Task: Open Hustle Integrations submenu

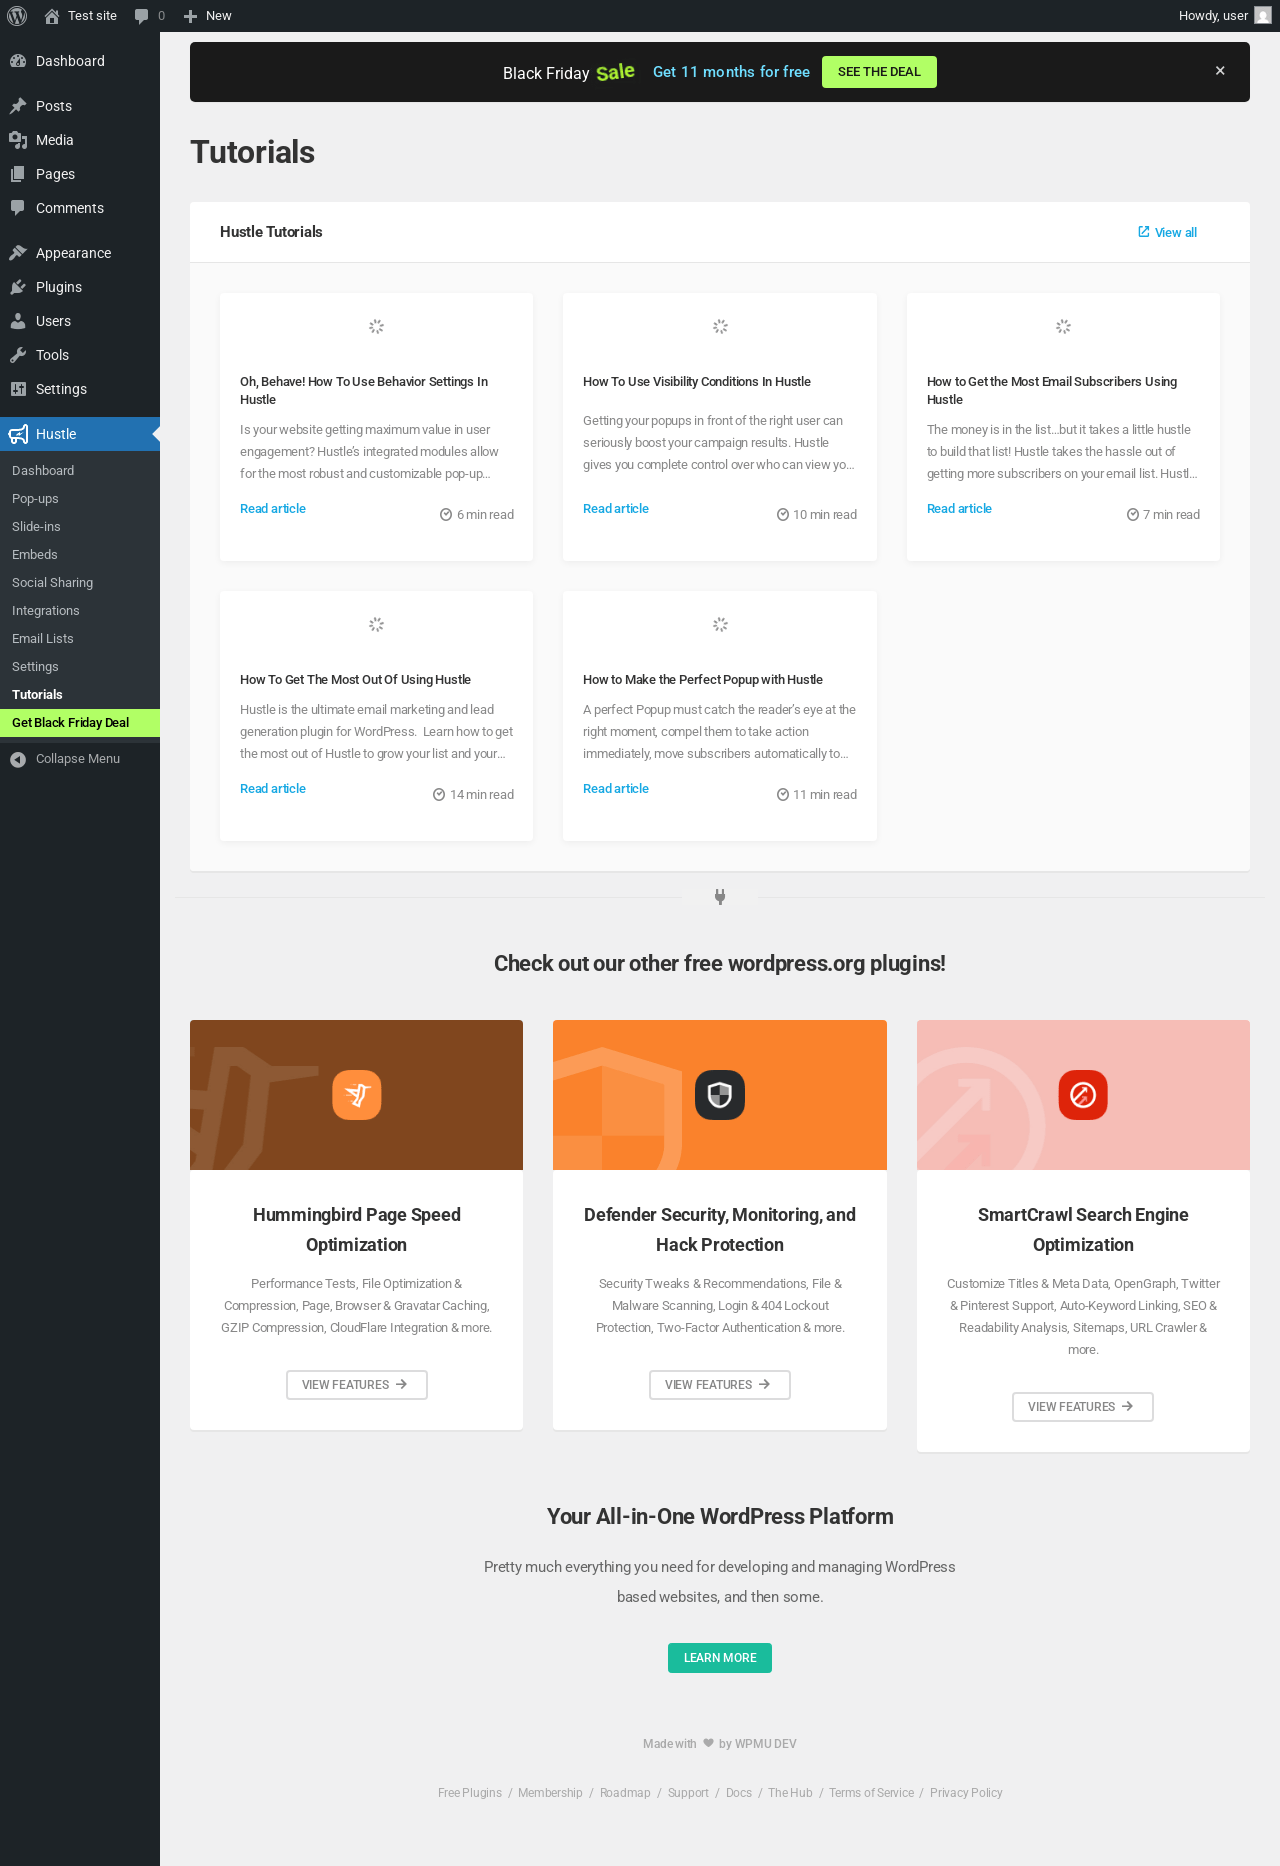Action: [80, 611]
